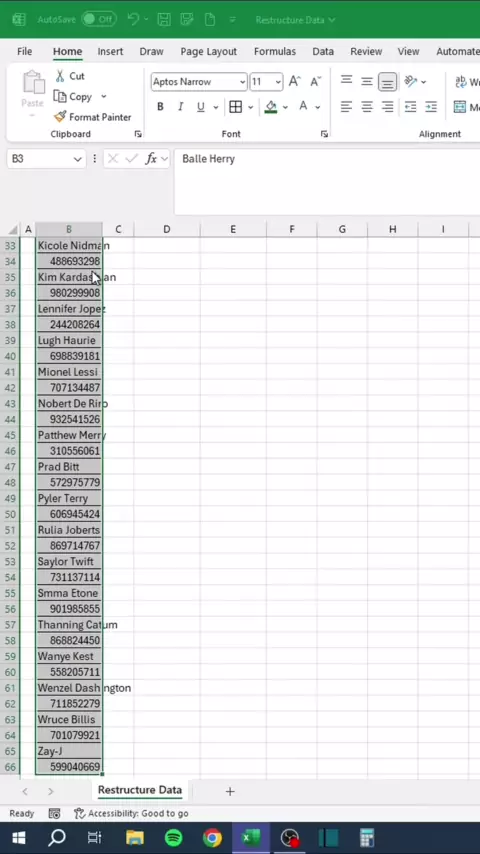
Task: Click the Save icon in title bar
Action: pos(164,20)
